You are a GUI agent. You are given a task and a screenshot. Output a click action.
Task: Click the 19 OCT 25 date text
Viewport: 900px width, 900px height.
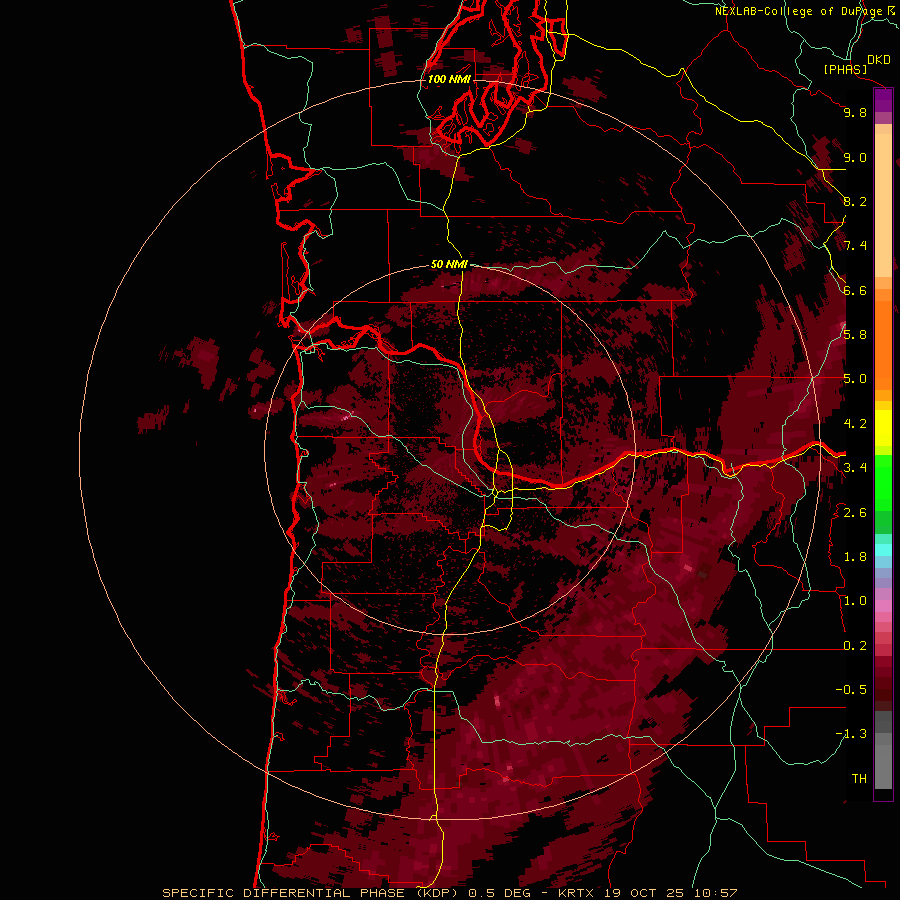coord(643,893)
